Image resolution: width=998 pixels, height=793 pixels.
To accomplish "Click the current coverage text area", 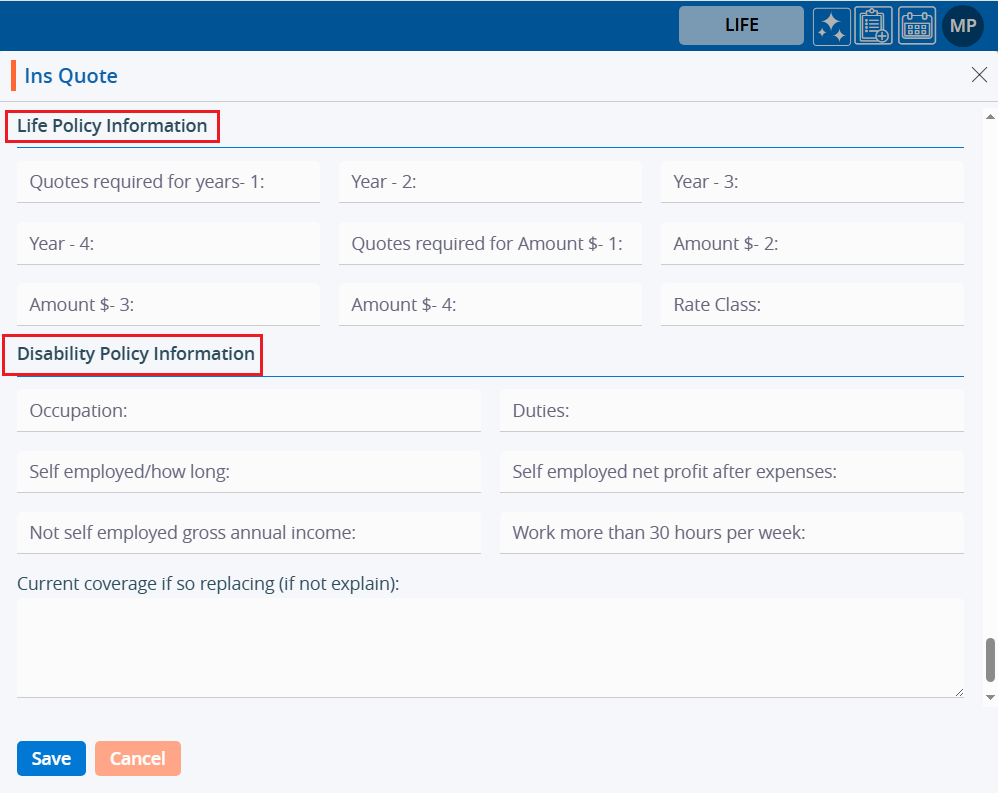I will click(490, 647).
